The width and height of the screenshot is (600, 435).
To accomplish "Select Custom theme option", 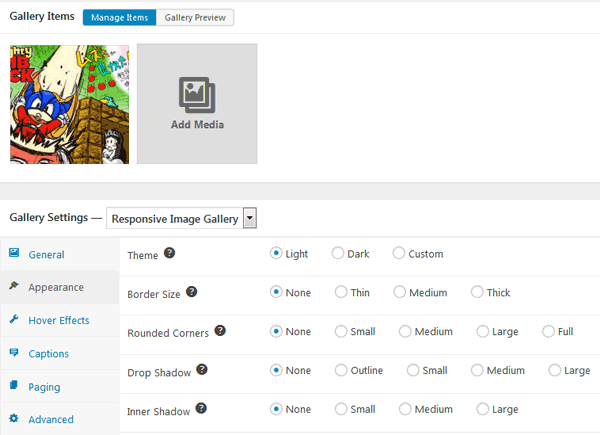I will [400, 254].
